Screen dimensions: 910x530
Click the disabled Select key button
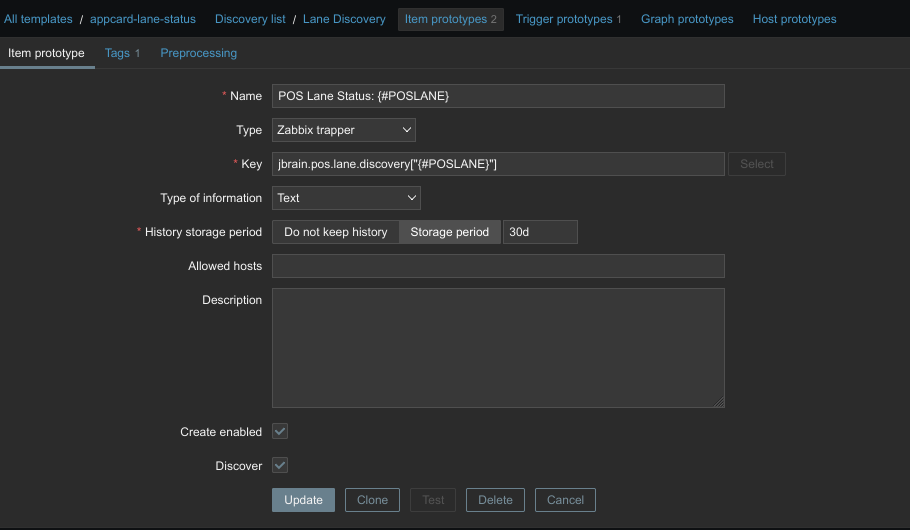(757, 164)
